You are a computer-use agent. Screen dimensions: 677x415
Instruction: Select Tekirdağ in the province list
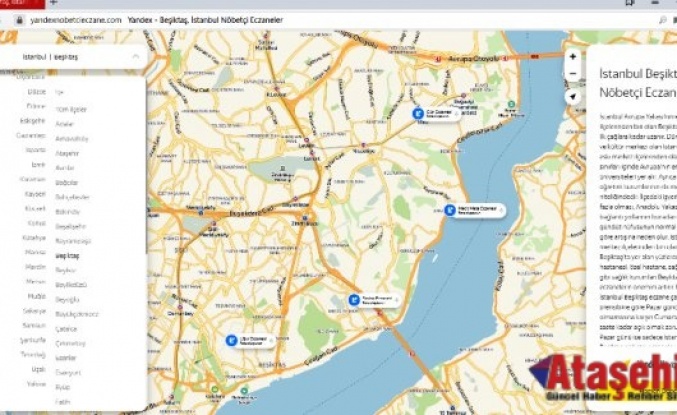(33, 355)
